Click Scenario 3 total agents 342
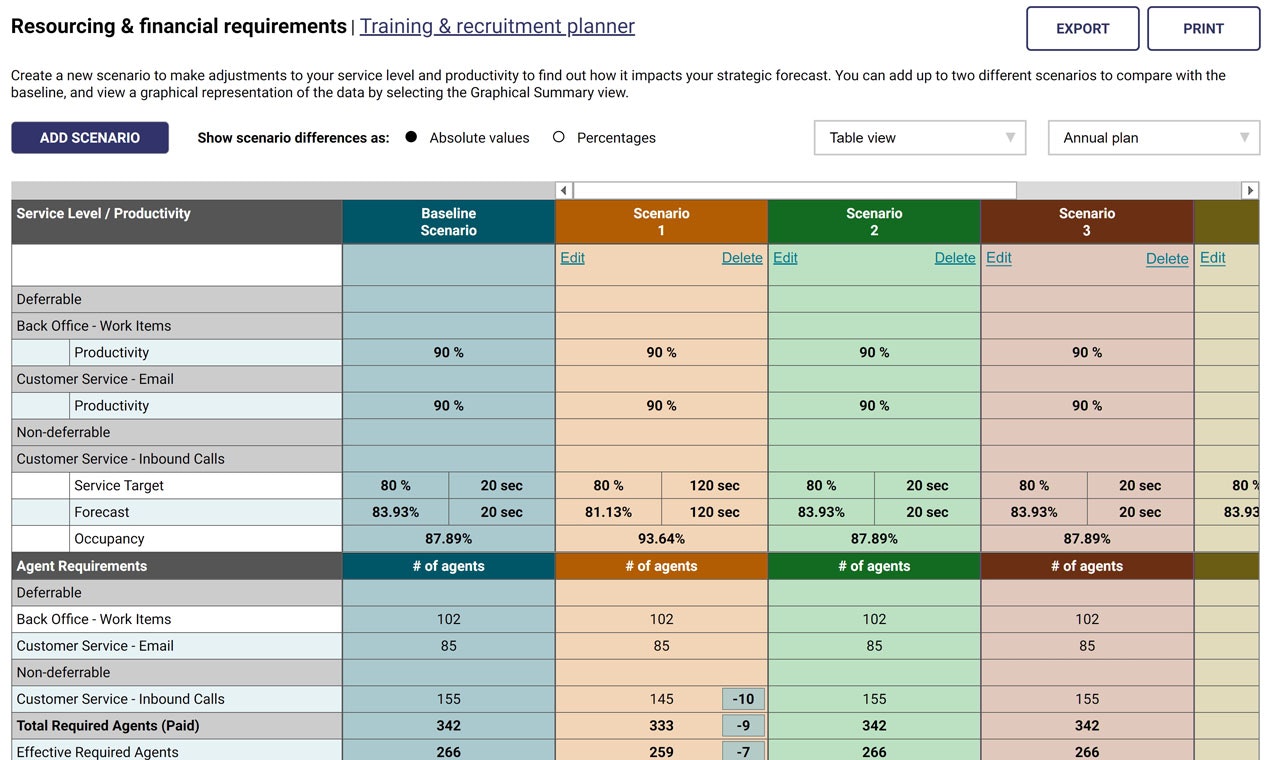 tap(1087, 726)
